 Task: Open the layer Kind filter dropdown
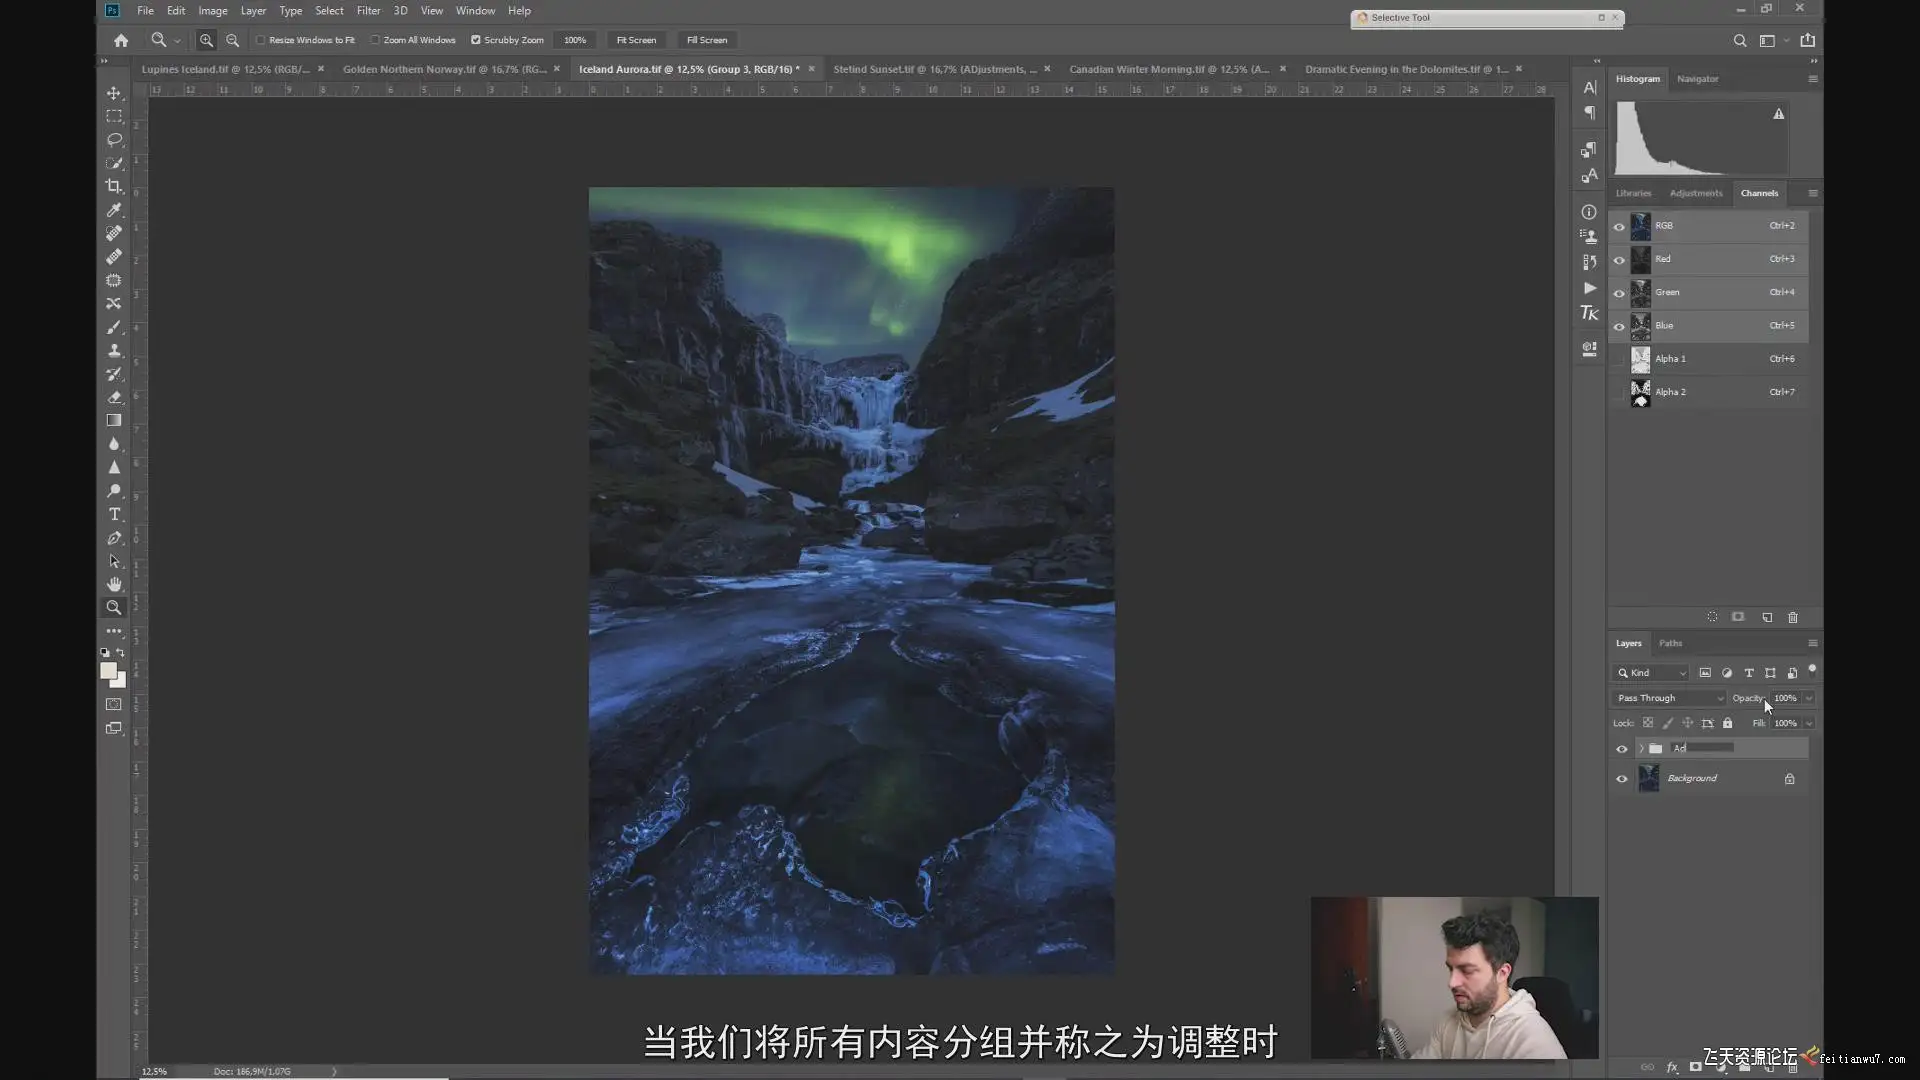(x=1651, y=673)
